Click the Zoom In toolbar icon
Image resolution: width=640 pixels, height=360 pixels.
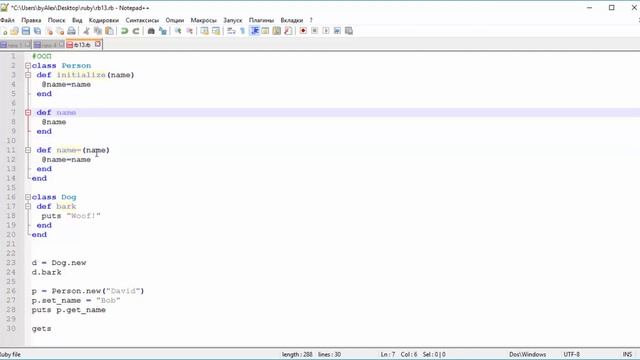(178, 31)
